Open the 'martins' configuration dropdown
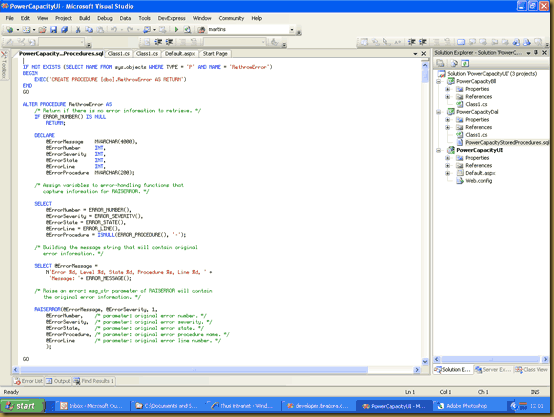 tap(292, 30)
